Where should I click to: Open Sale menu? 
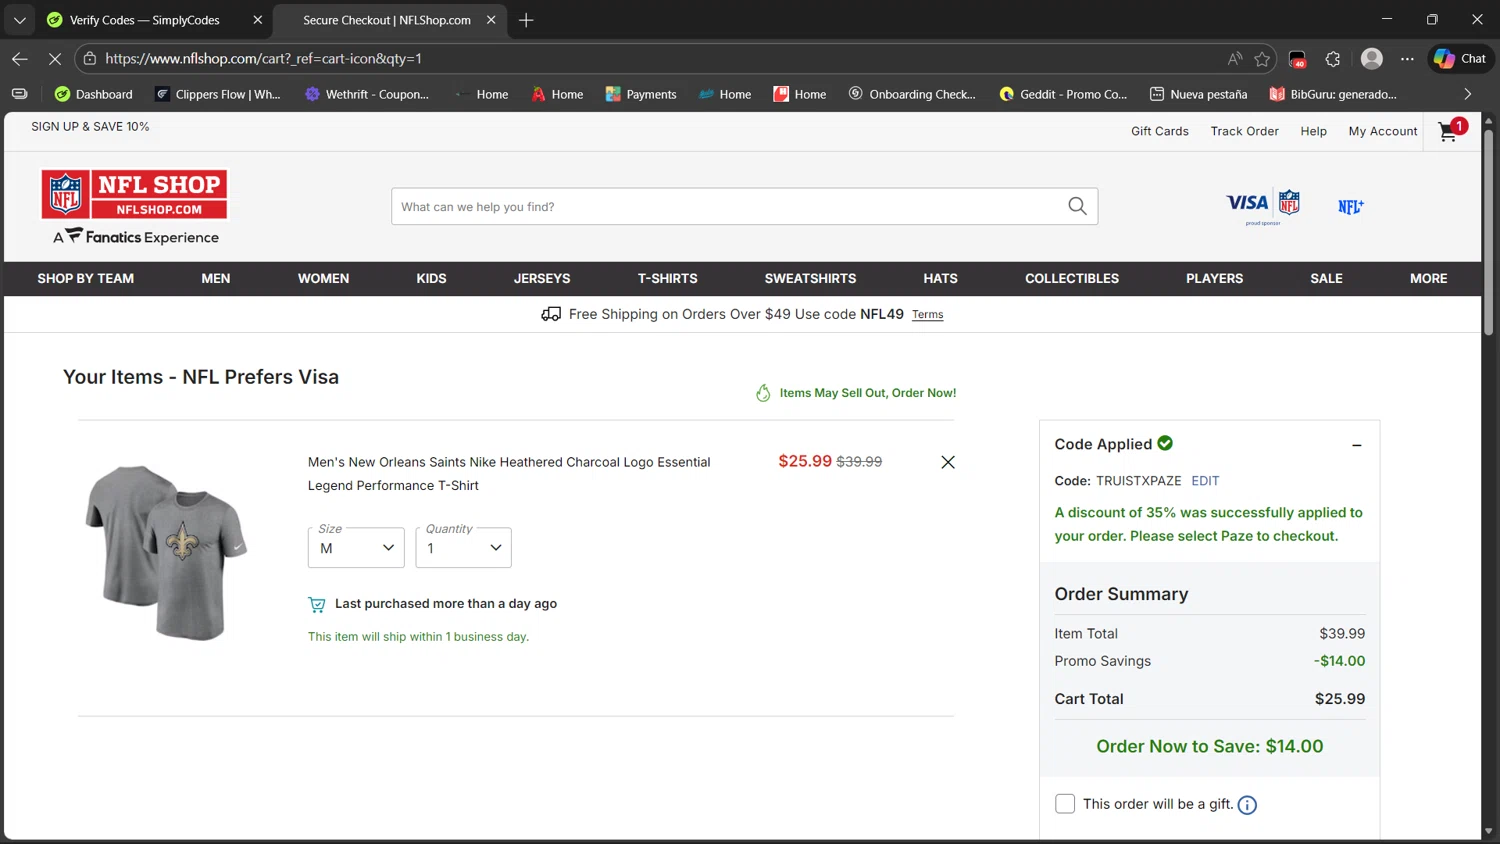1326,279
